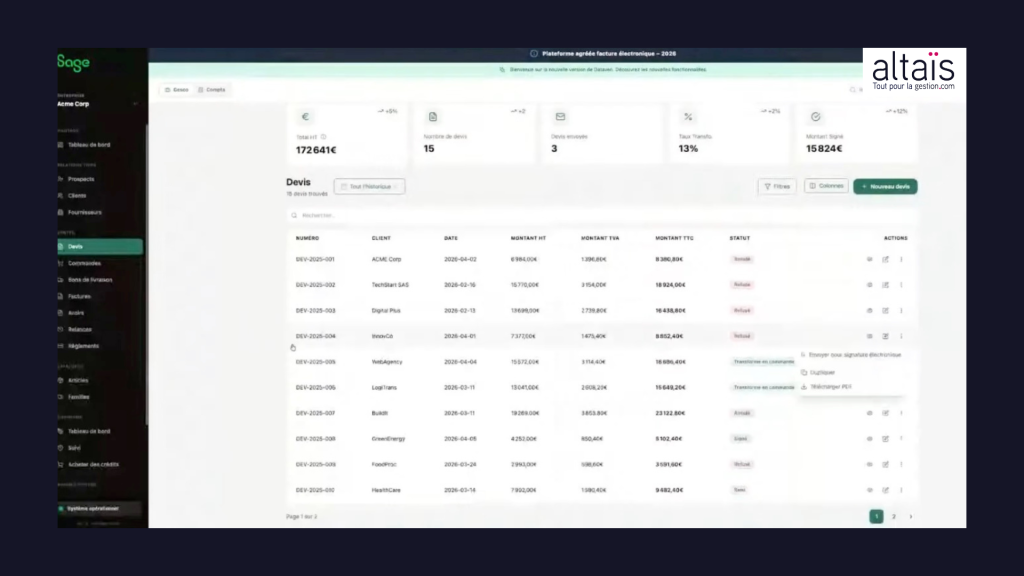
Task: Open more actions for GreenEnergy row
Action: click(x=901, y=439)
